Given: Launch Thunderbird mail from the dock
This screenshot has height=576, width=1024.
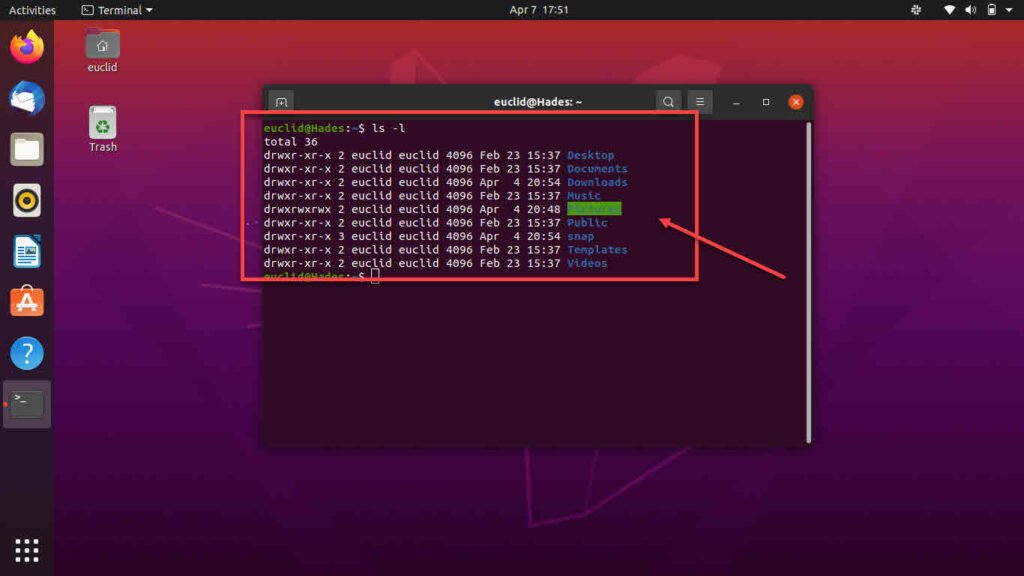Looking at the screenshot, I should pos(27,98).
